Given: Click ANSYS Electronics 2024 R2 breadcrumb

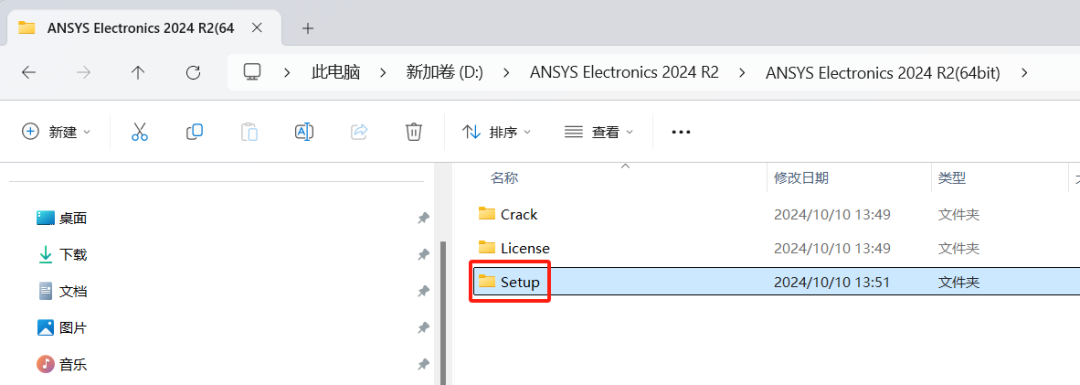Looking at the screenshot, I should click(x=624, y=72).
